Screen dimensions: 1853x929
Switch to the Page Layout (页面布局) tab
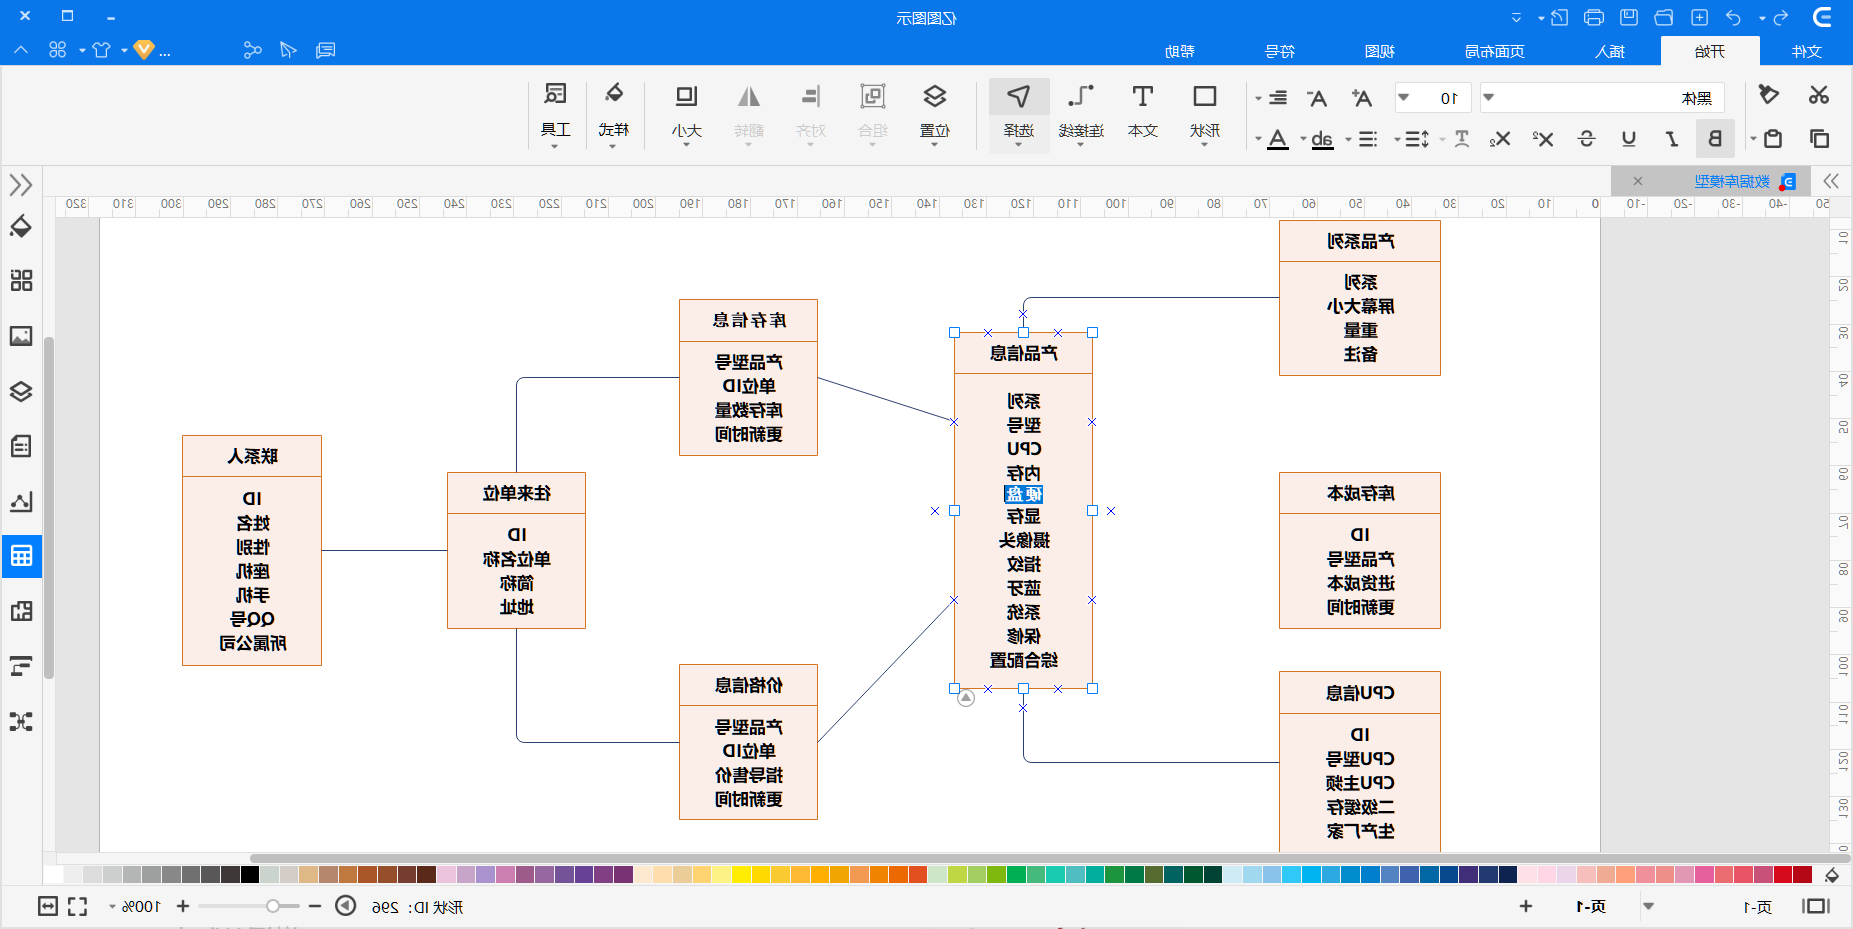(1495, 51)
